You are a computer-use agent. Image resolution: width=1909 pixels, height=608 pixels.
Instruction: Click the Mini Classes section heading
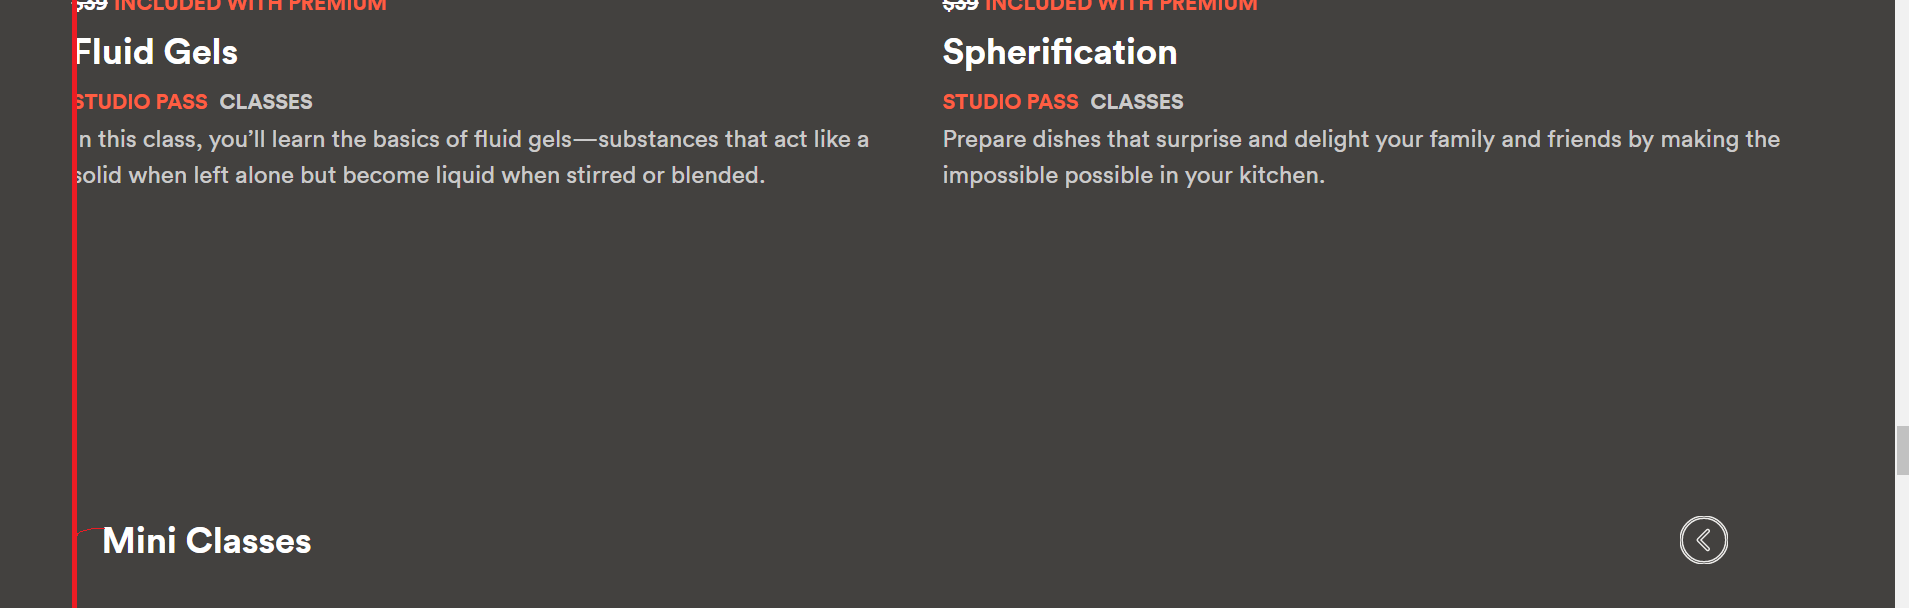(x=207, y=541)
